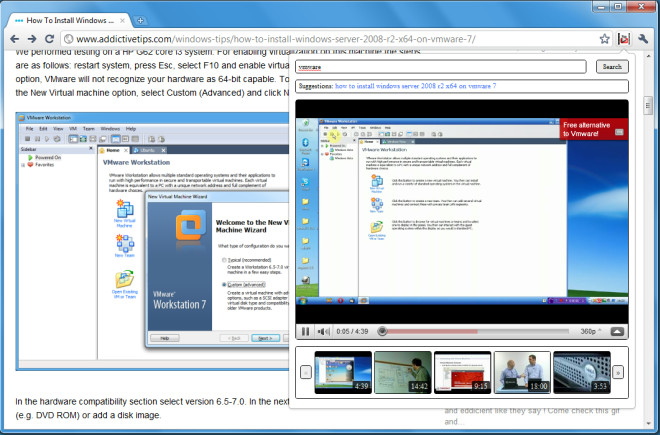Open View menu in VMware image
This screenshot has height=435, width=660.
coord(58,128)
